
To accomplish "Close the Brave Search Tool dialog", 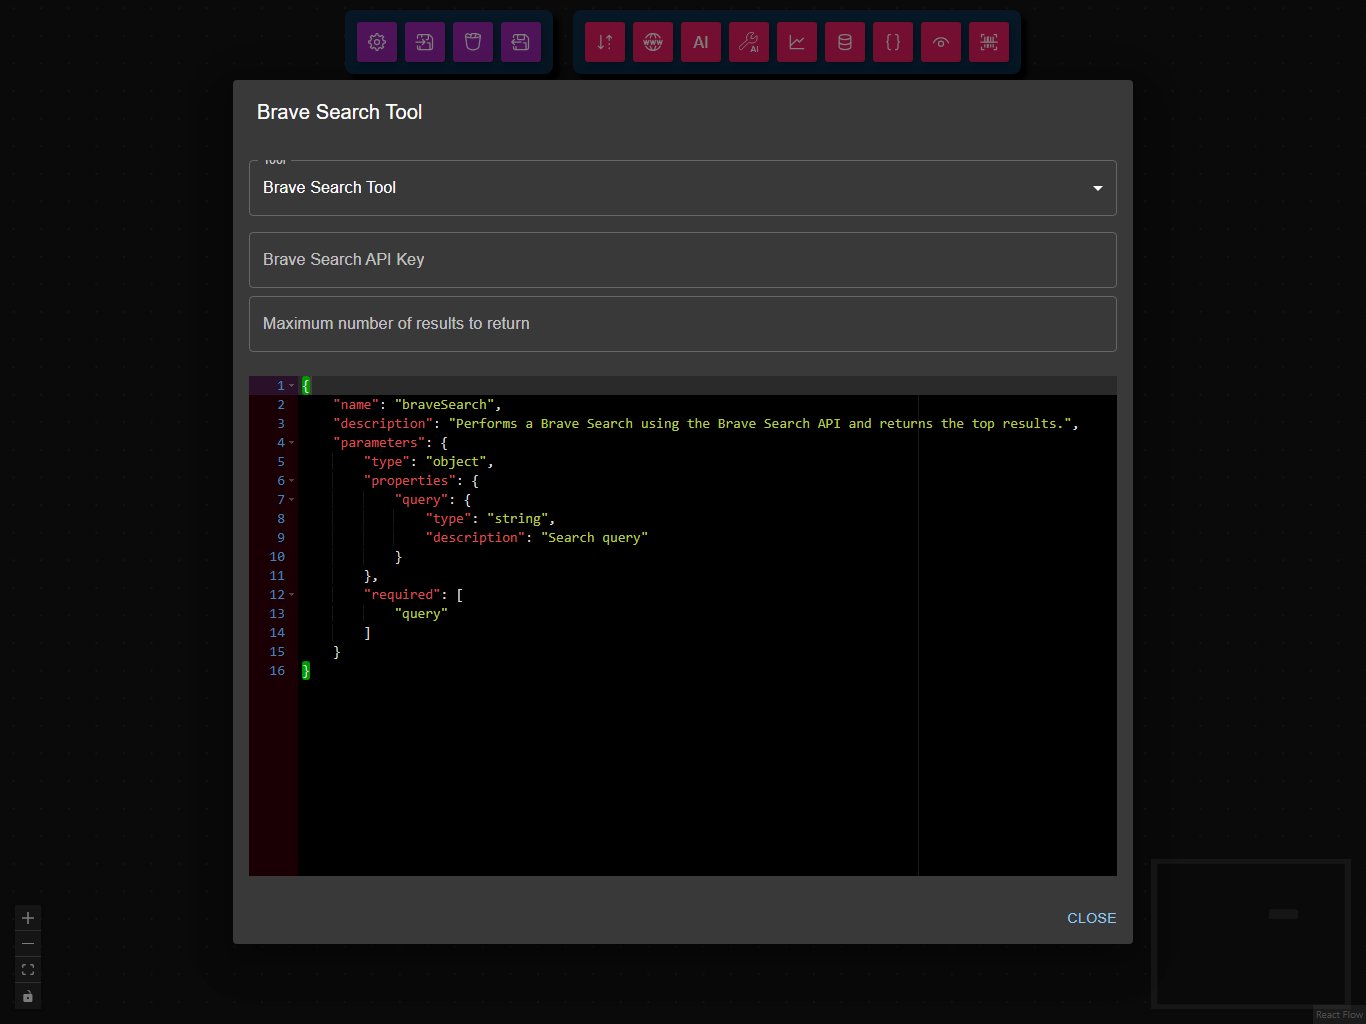I will click(1091, 918).
